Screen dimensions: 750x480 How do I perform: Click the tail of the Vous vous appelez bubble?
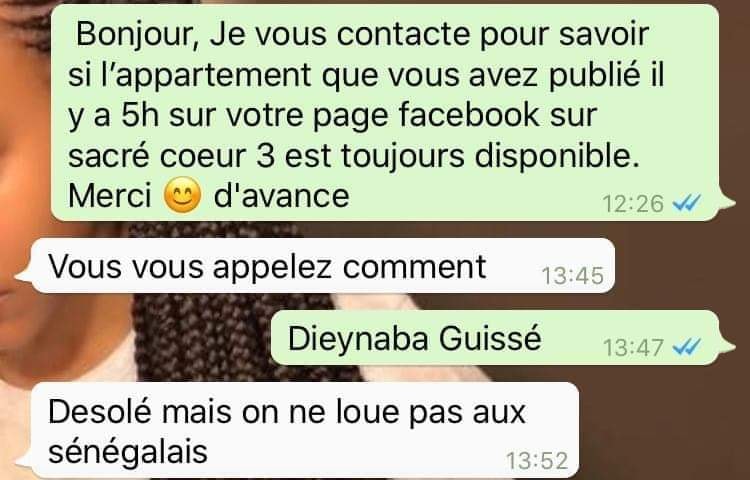pyautogui.click(x=24, y=275)
